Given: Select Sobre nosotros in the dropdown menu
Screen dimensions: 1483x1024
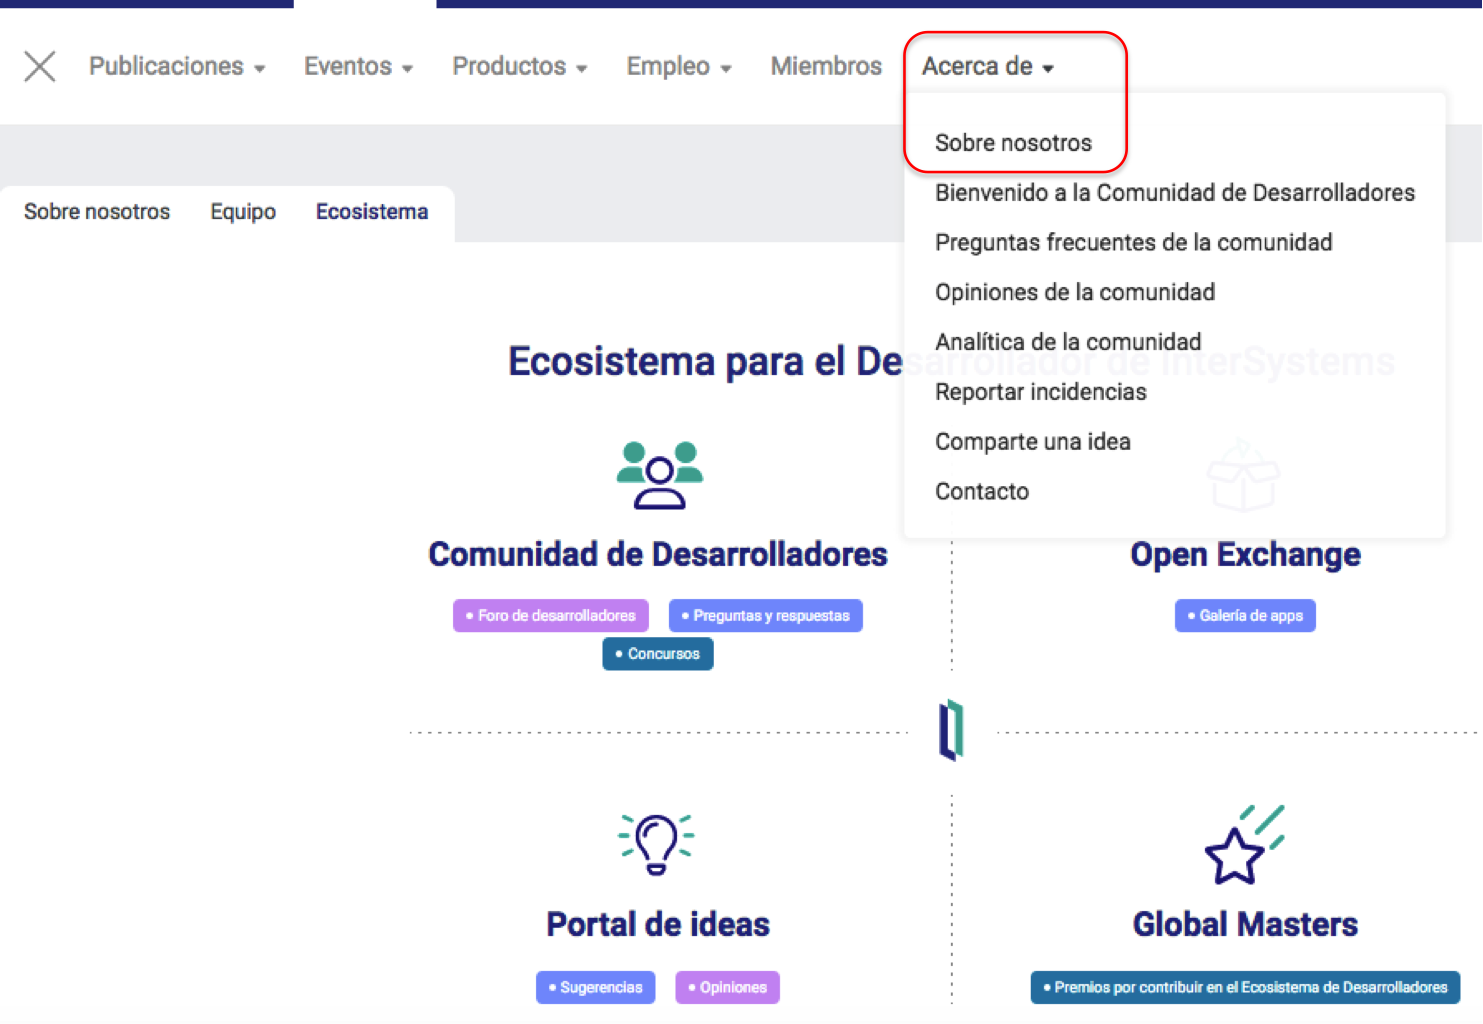Looking at the screenshot, I should coord(1013,143).
